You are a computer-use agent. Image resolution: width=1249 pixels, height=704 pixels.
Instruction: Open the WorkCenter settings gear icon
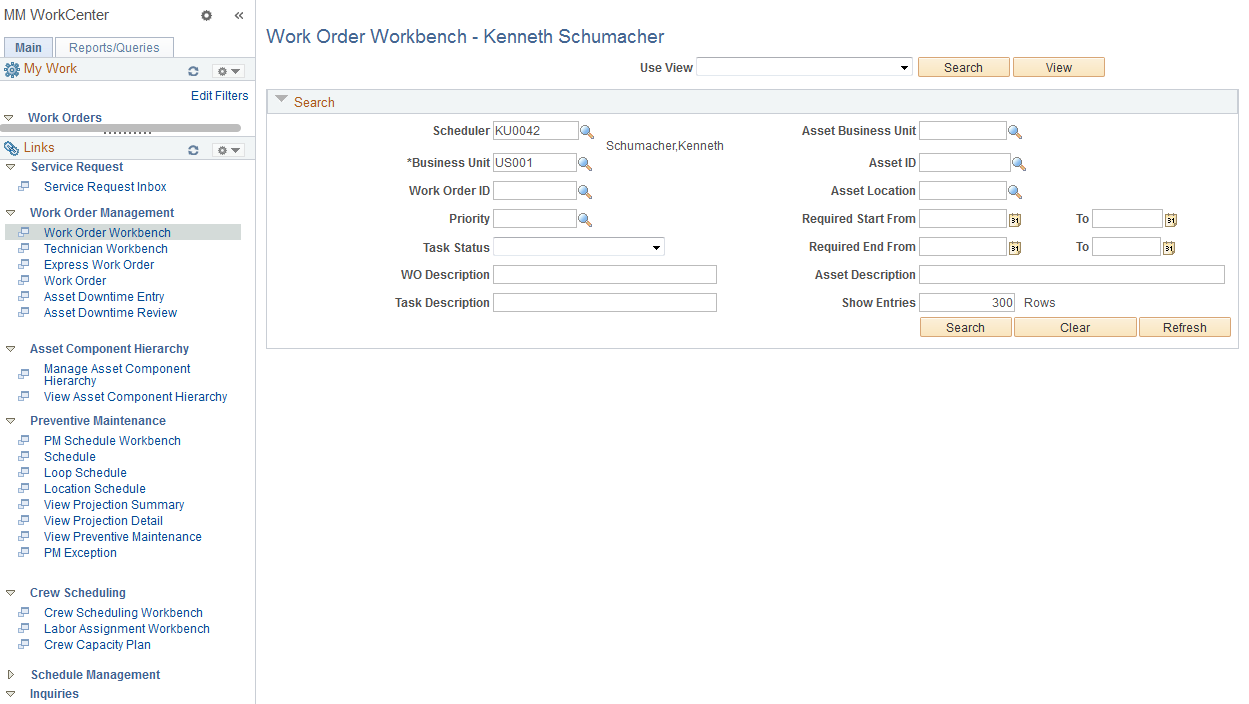point(206,16)
